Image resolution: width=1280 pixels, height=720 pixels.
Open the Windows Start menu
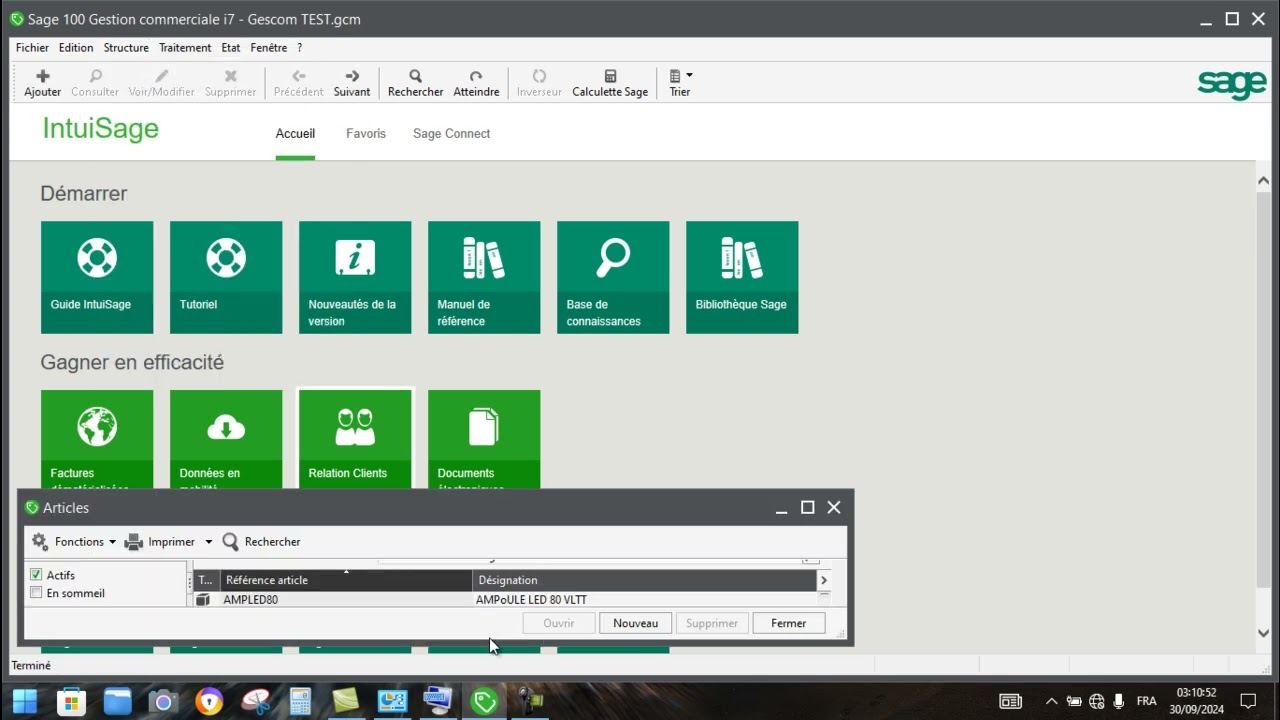(24, 701)
